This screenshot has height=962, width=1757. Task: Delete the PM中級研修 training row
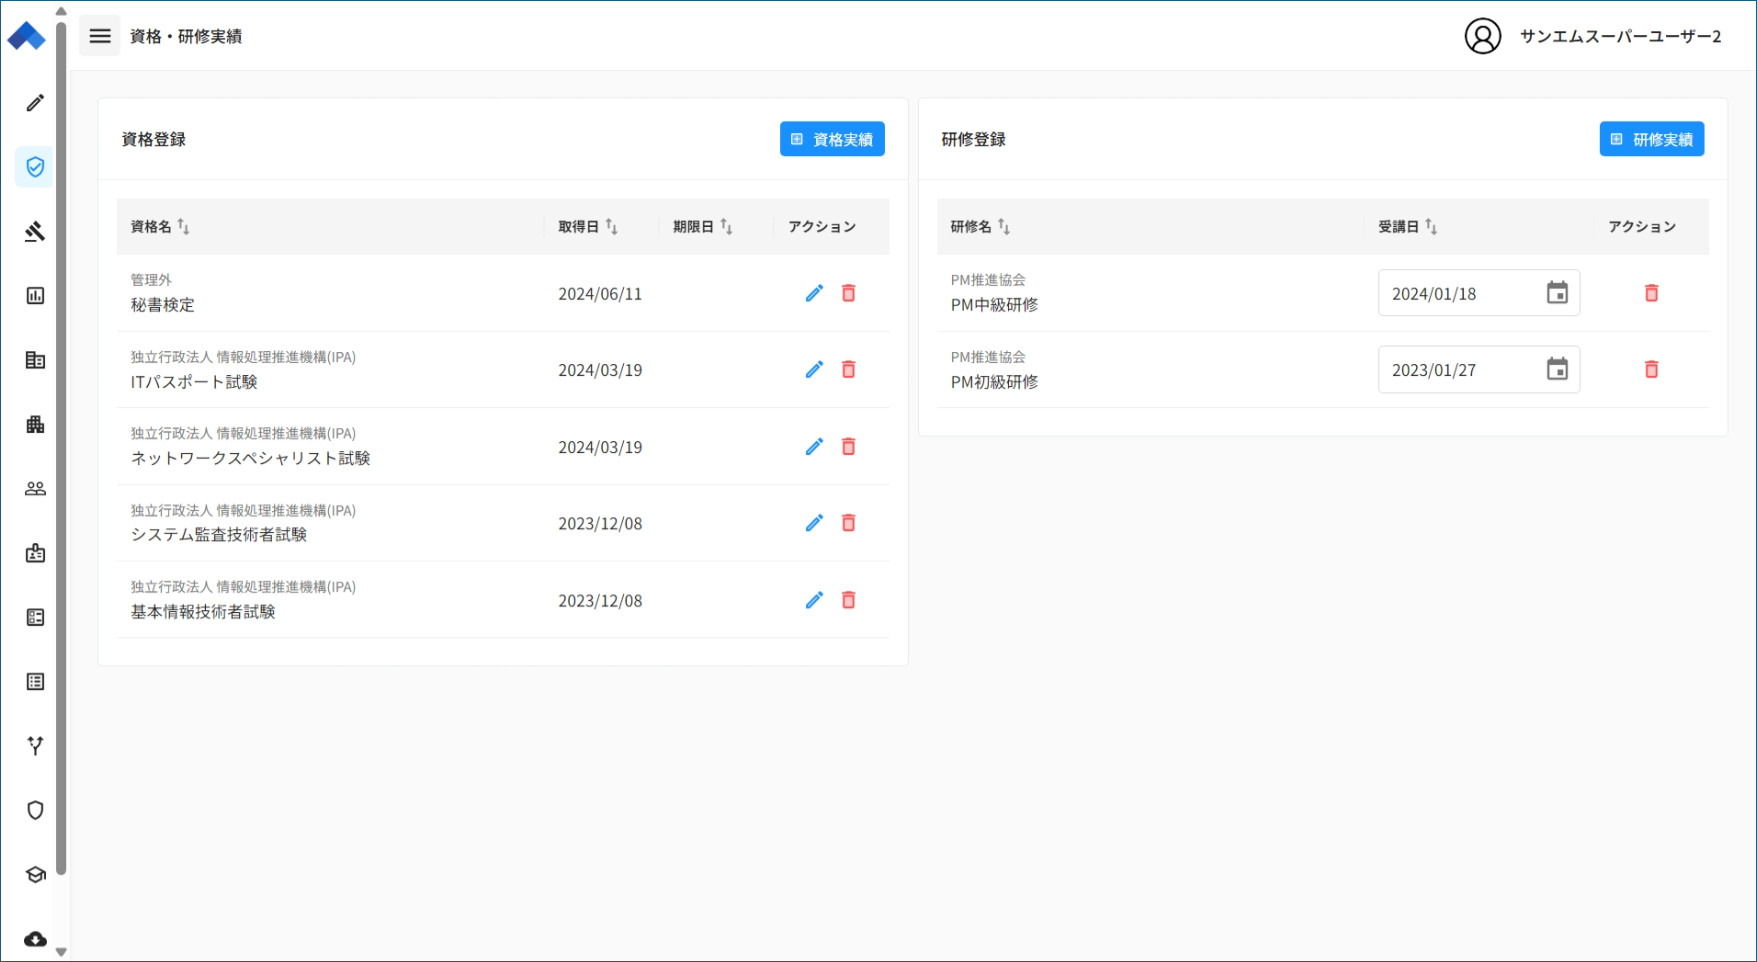click(1652, 293)
